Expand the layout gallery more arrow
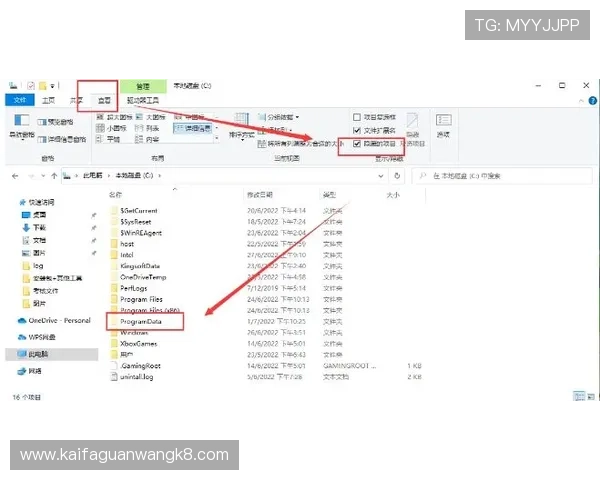This screenshot has width=600, height=480. pos(217,139)
